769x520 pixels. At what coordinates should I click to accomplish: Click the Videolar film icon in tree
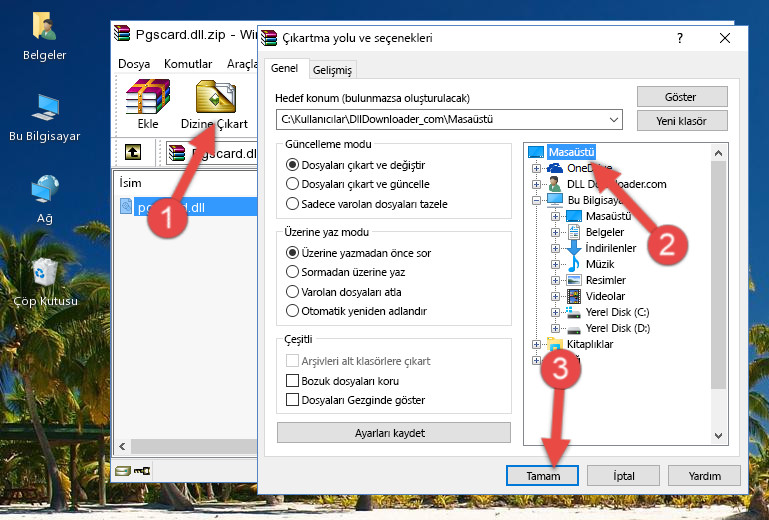pyautogui.click(x=574, y=296)
